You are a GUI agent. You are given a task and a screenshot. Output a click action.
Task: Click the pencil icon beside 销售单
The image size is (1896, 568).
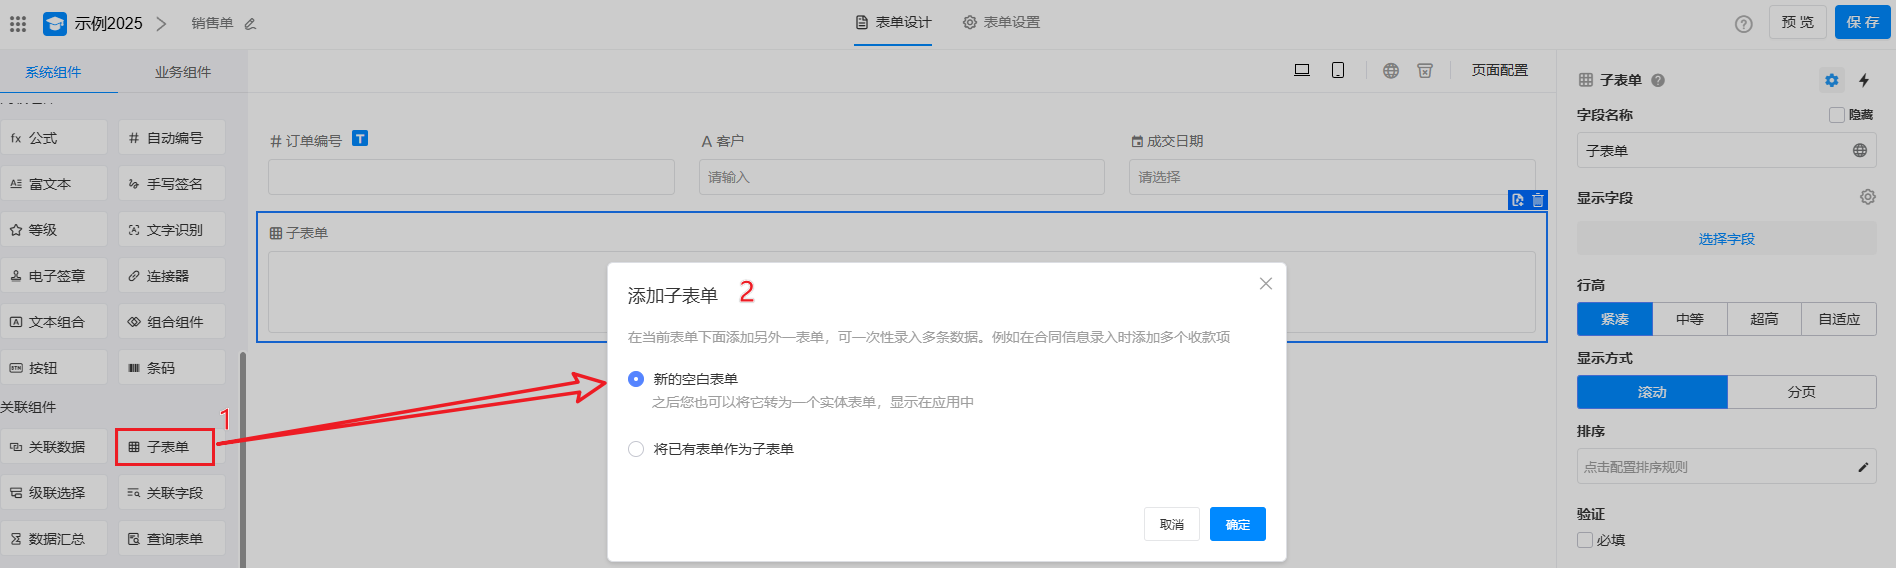point(250,23)
